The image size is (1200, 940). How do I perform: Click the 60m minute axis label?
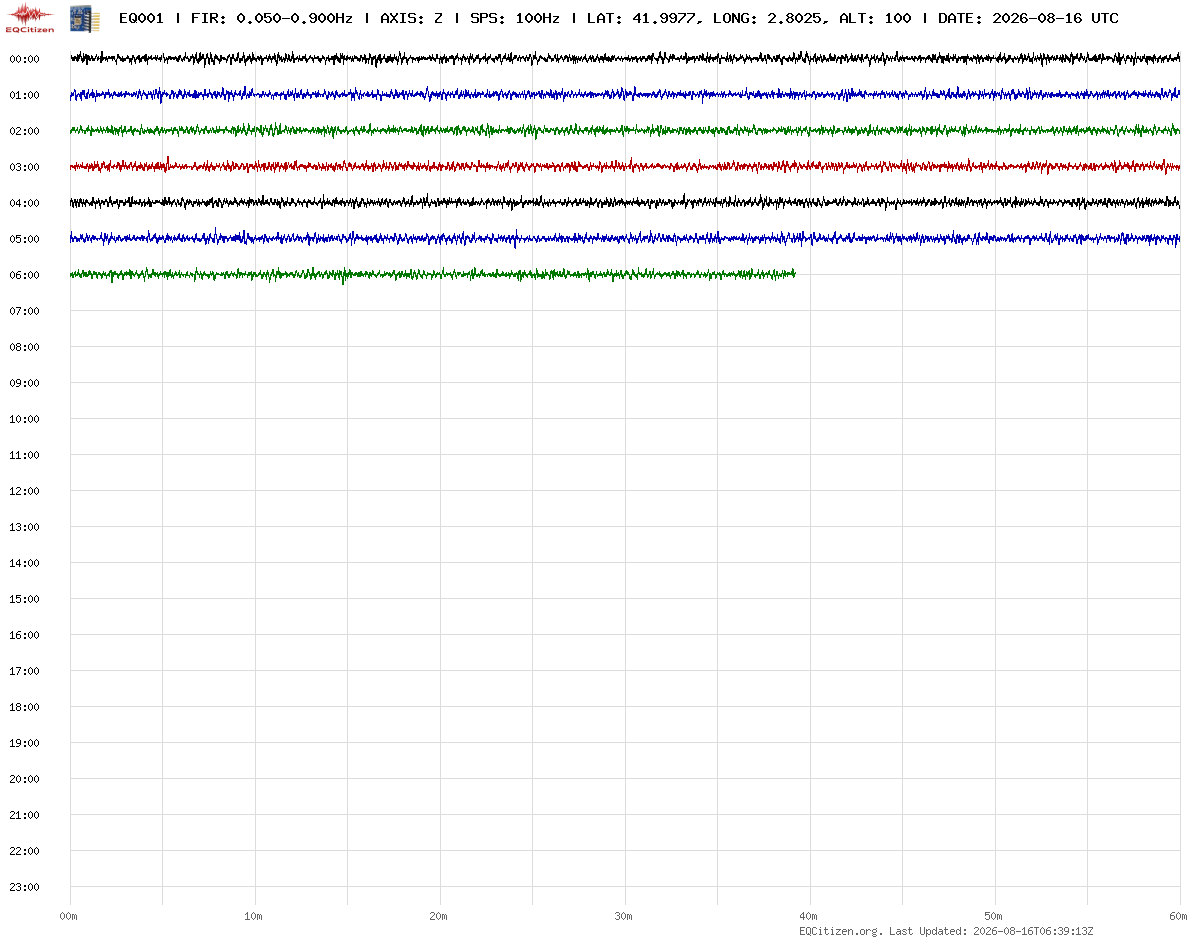[1179, 916]
